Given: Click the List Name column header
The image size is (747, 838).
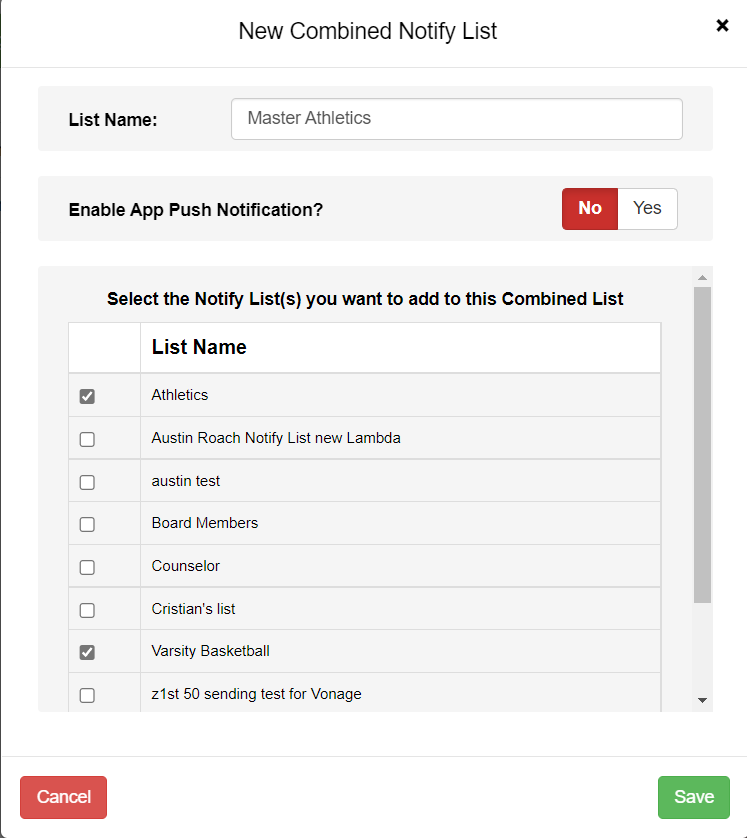Looking at the screenshot, I should point(199,347).
